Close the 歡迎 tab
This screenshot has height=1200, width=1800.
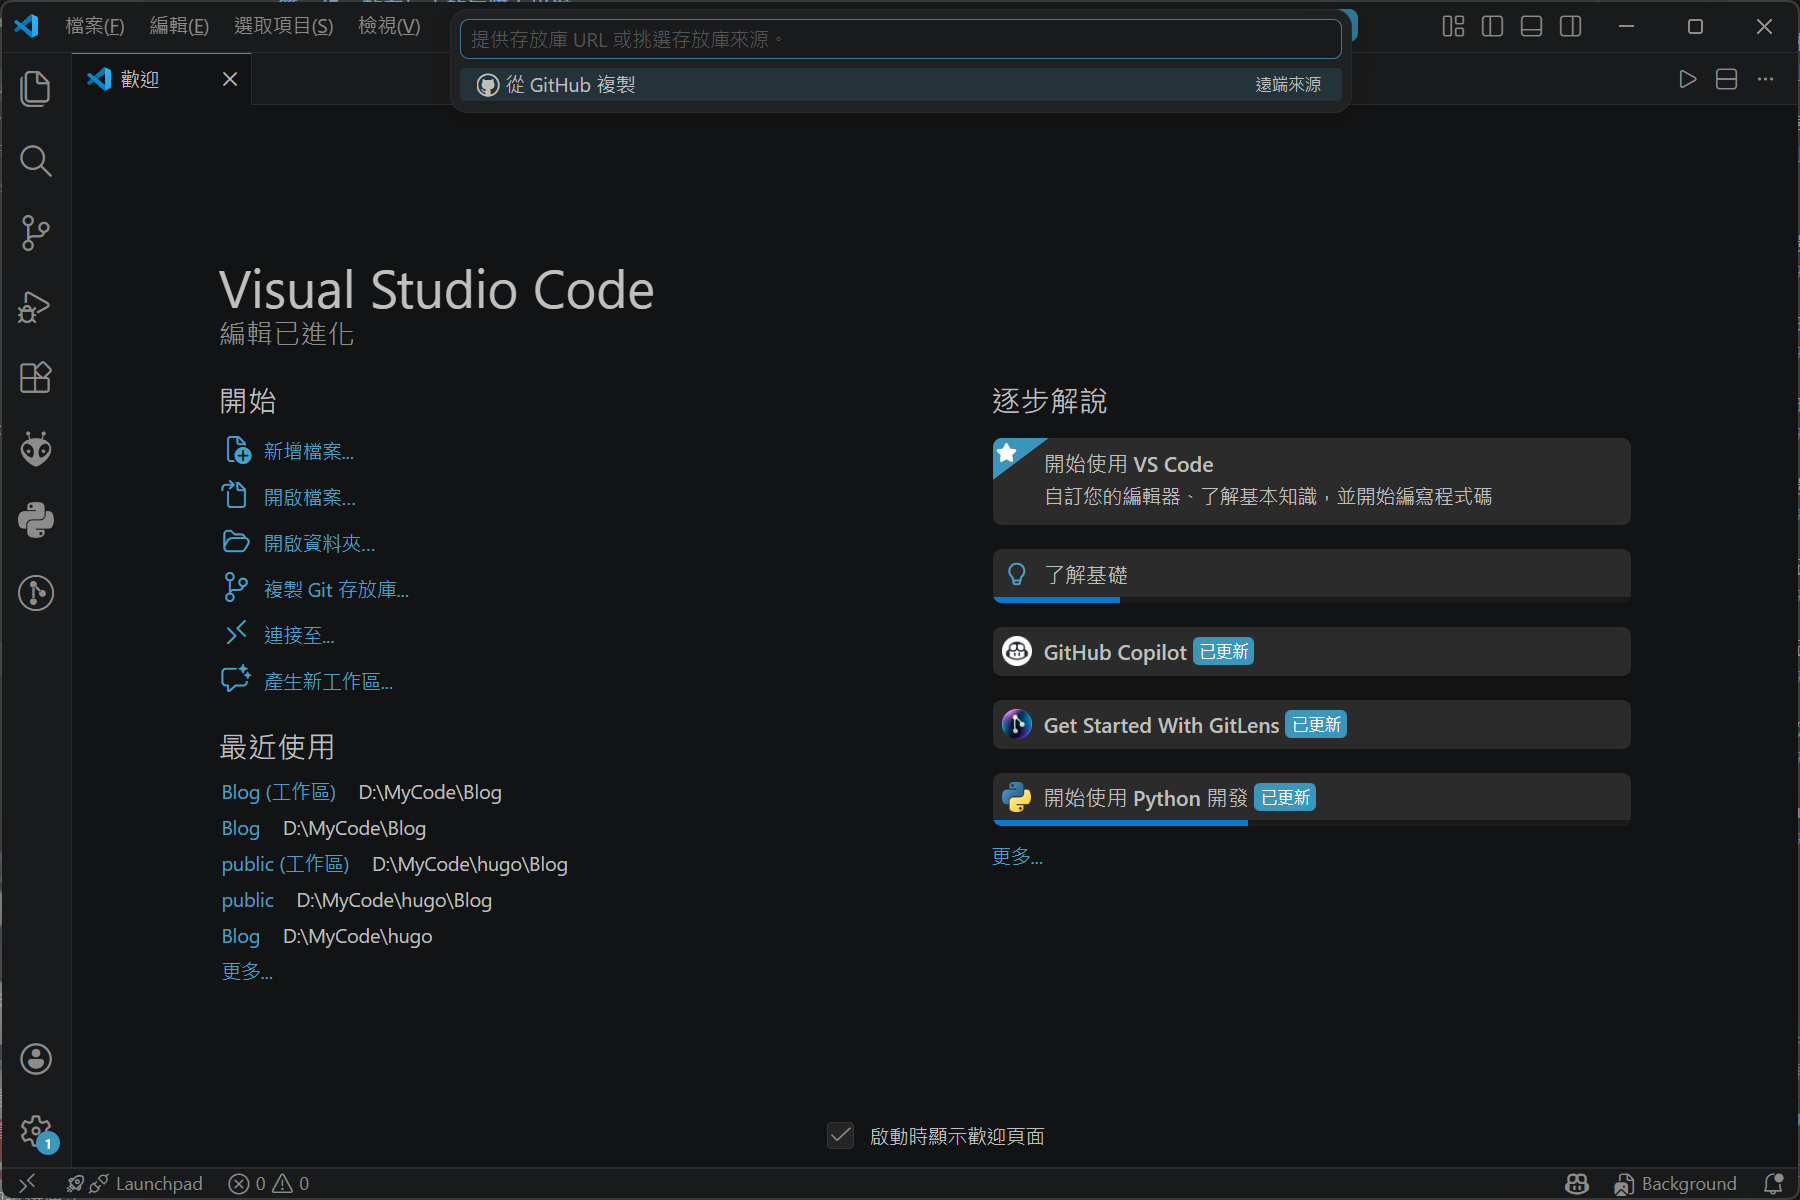[230, 79]
